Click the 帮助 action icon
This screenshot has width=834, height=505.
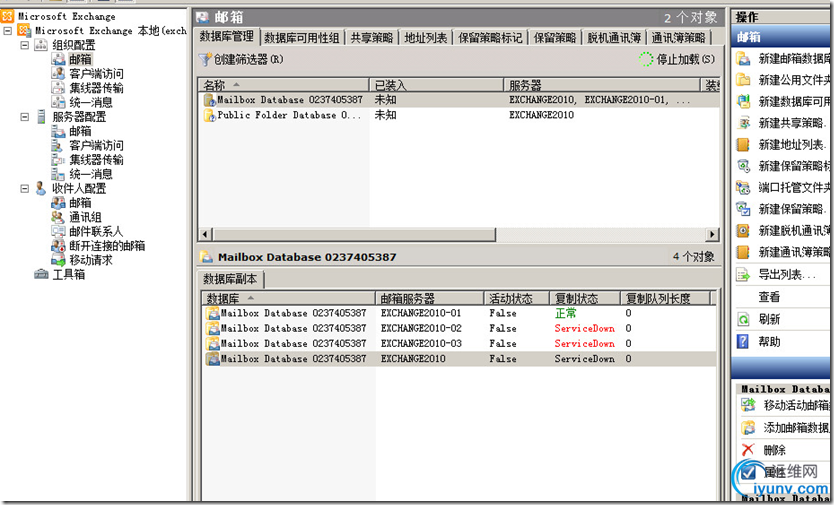pyautogui.click(x=743, y=341)
